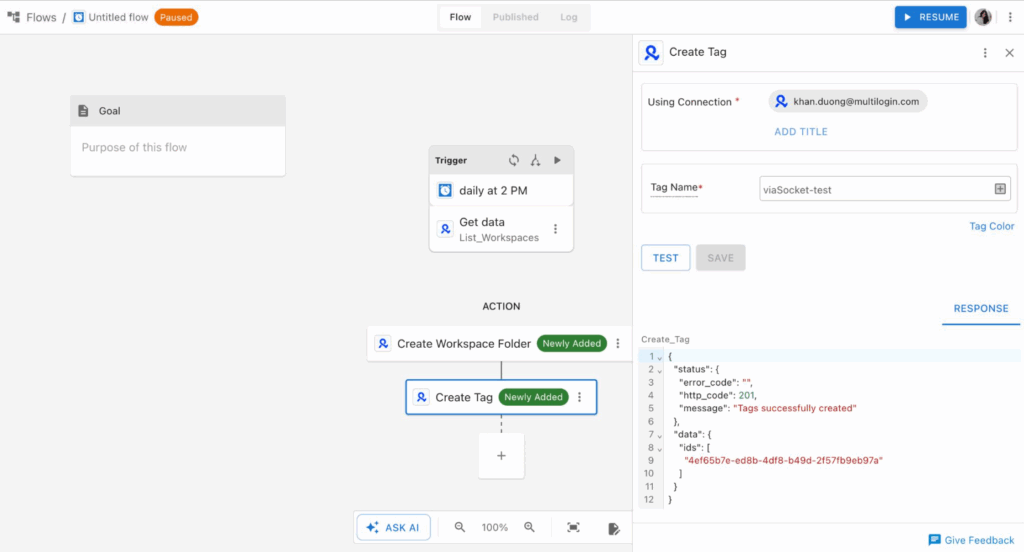1024x552 pixels.
Task: Run the trigger with the play icon
Action: pyautogui.click(x=557, y=160)
